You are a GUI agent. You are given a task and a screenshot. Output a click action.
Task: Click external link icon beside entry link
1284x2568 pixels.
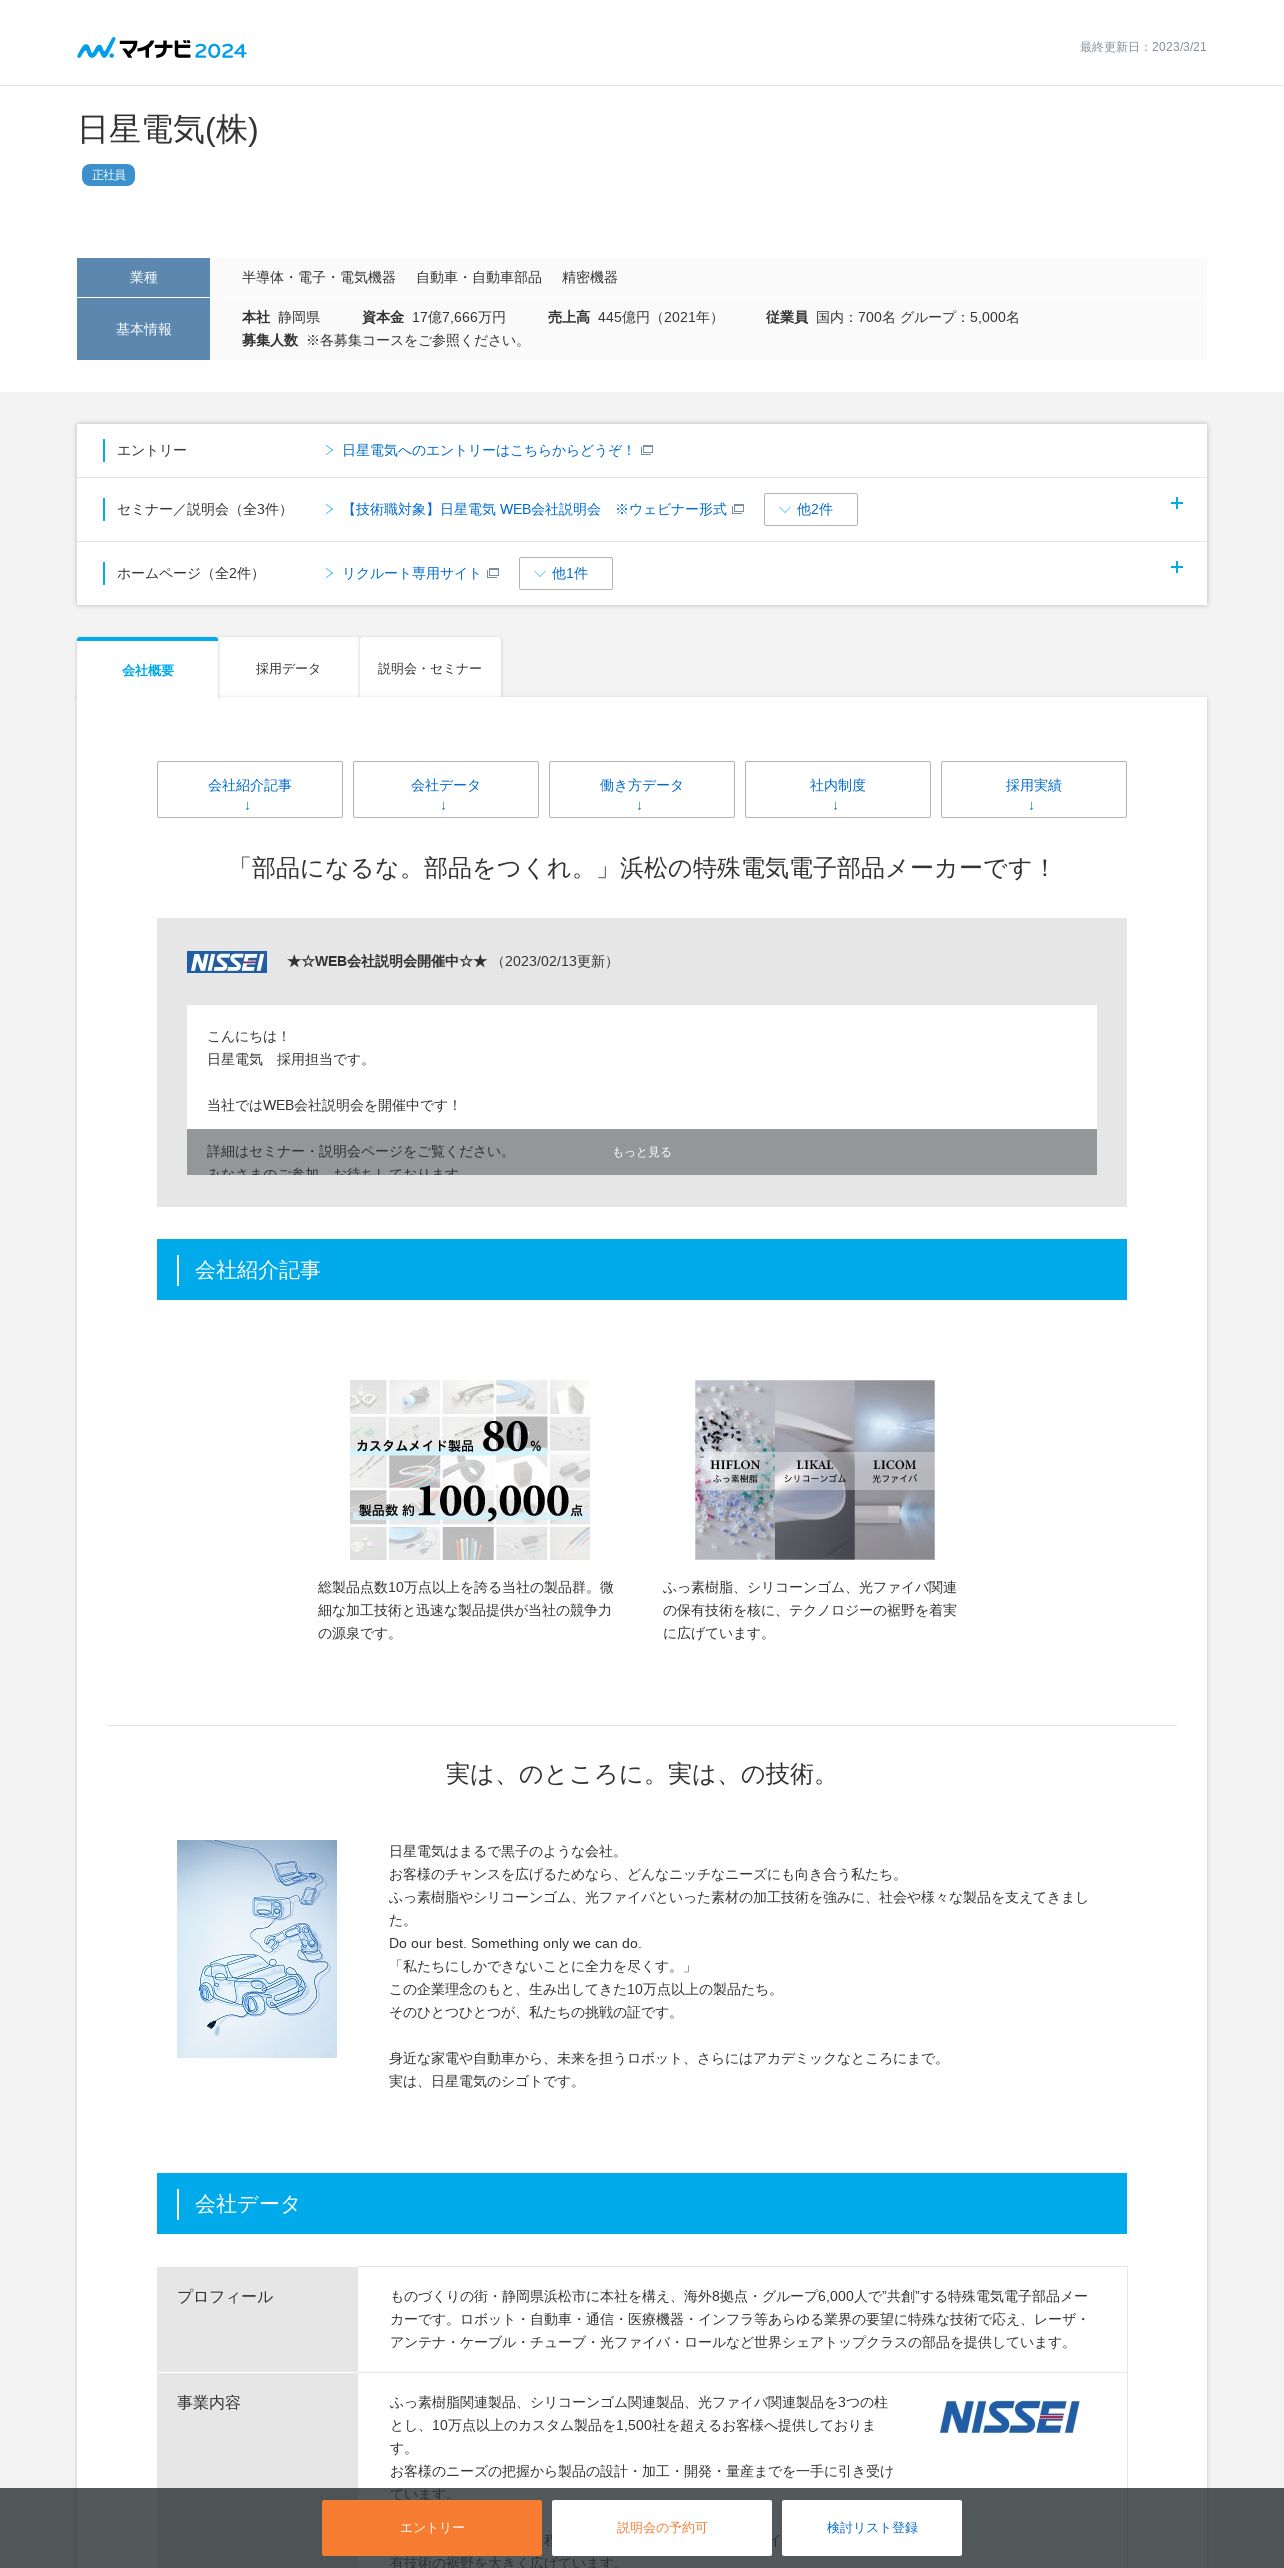click(x=647, y=450)
